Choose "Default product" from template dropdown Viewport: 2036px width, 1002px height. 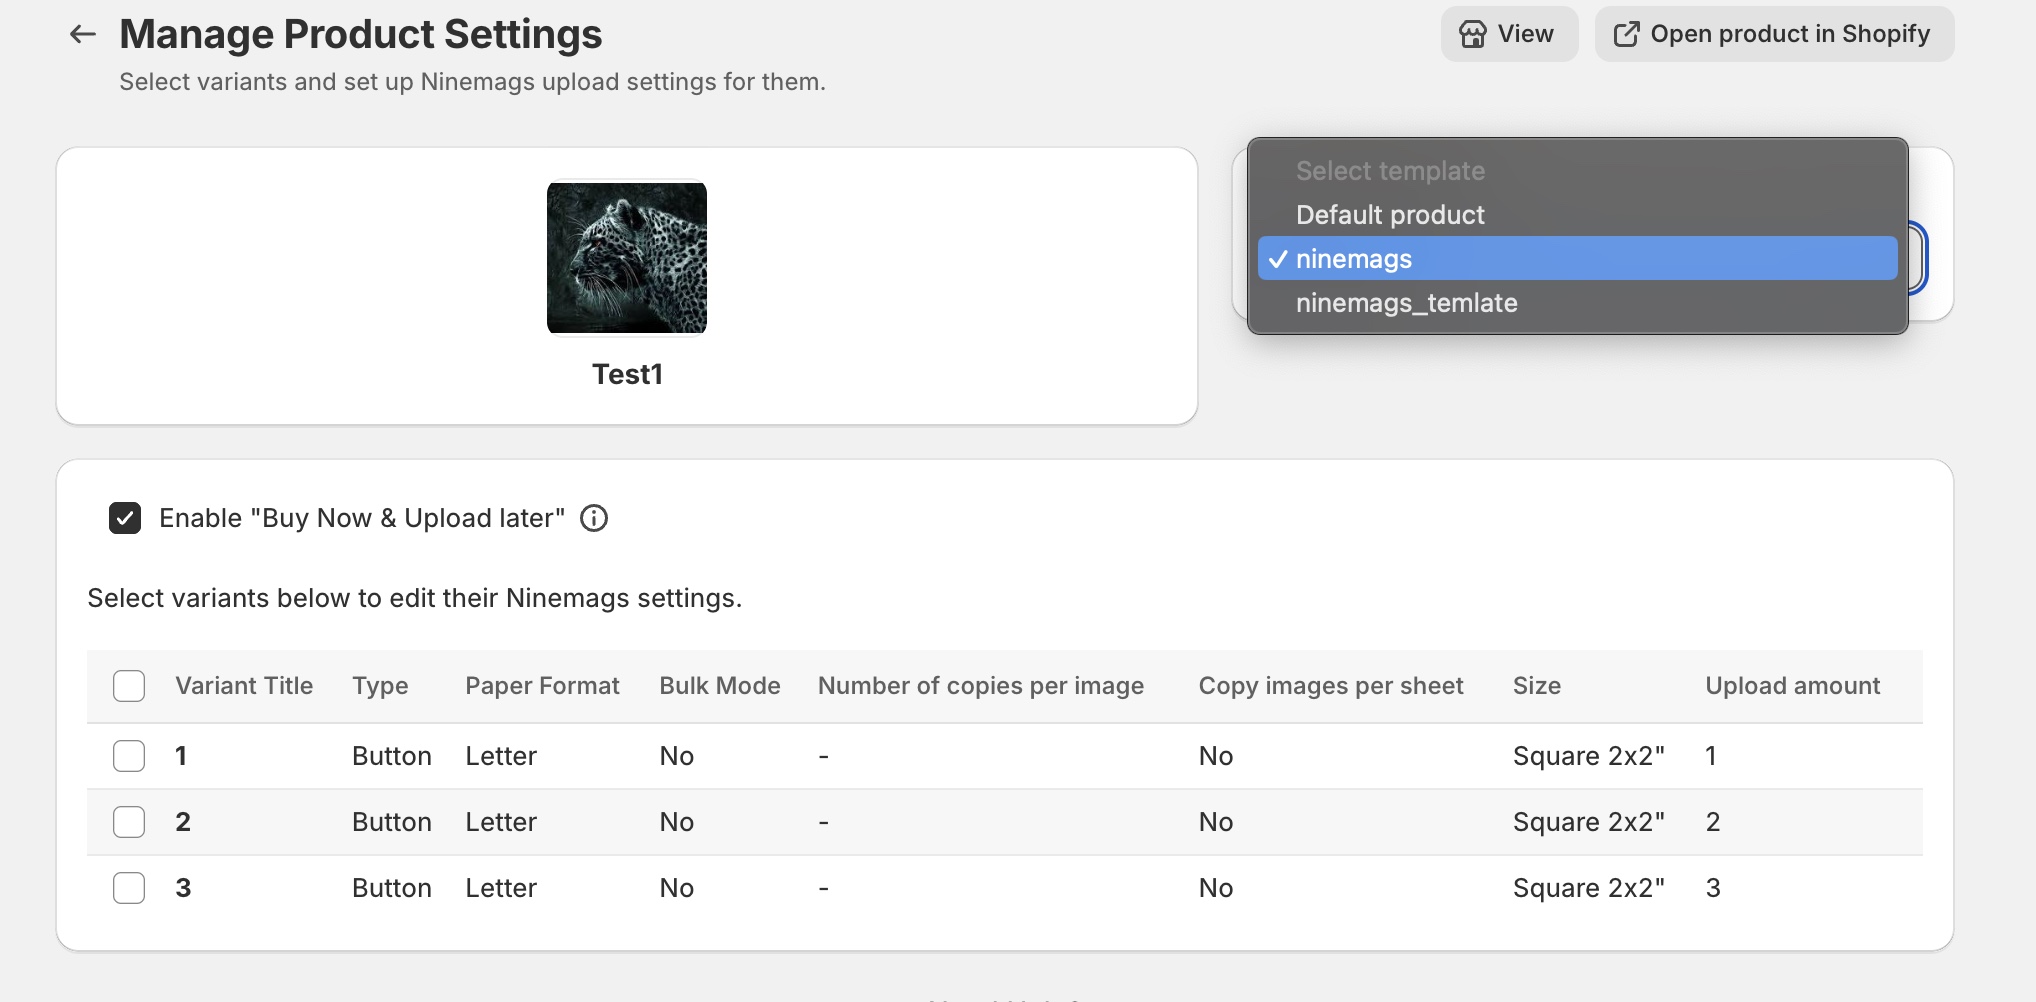[x=1390, y=215]
